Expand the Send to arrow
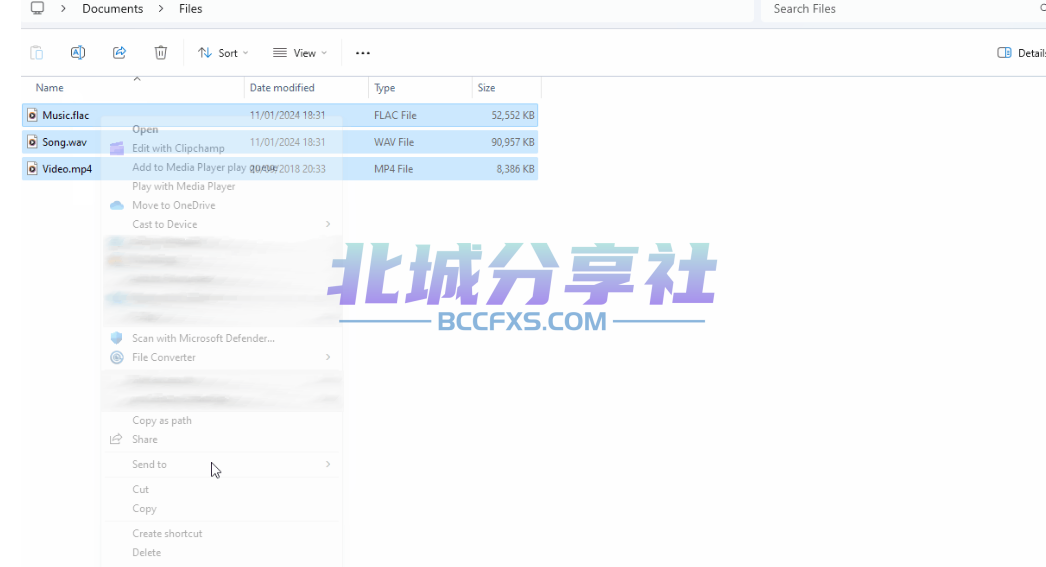 tap(328, 464)
